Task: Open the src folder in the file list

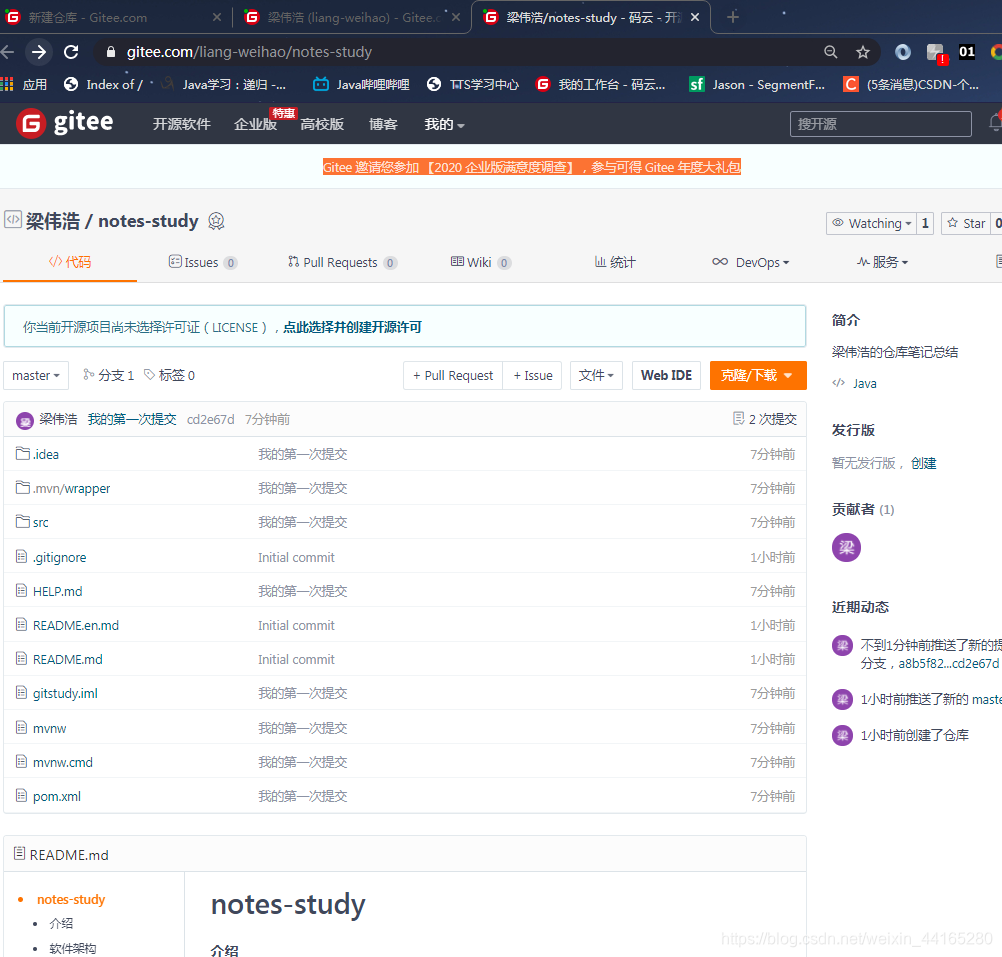Action: [41, 522]
